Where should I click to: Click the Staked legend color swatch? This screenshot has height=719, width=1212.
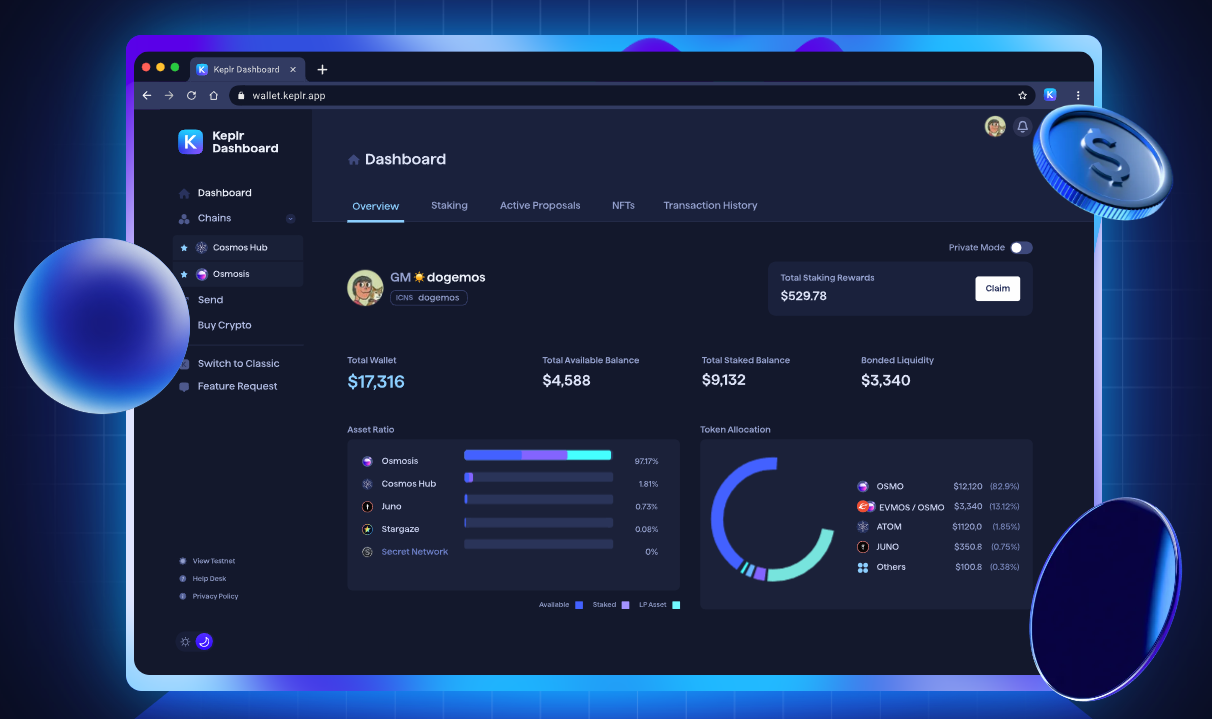click(x=625, y=605)
